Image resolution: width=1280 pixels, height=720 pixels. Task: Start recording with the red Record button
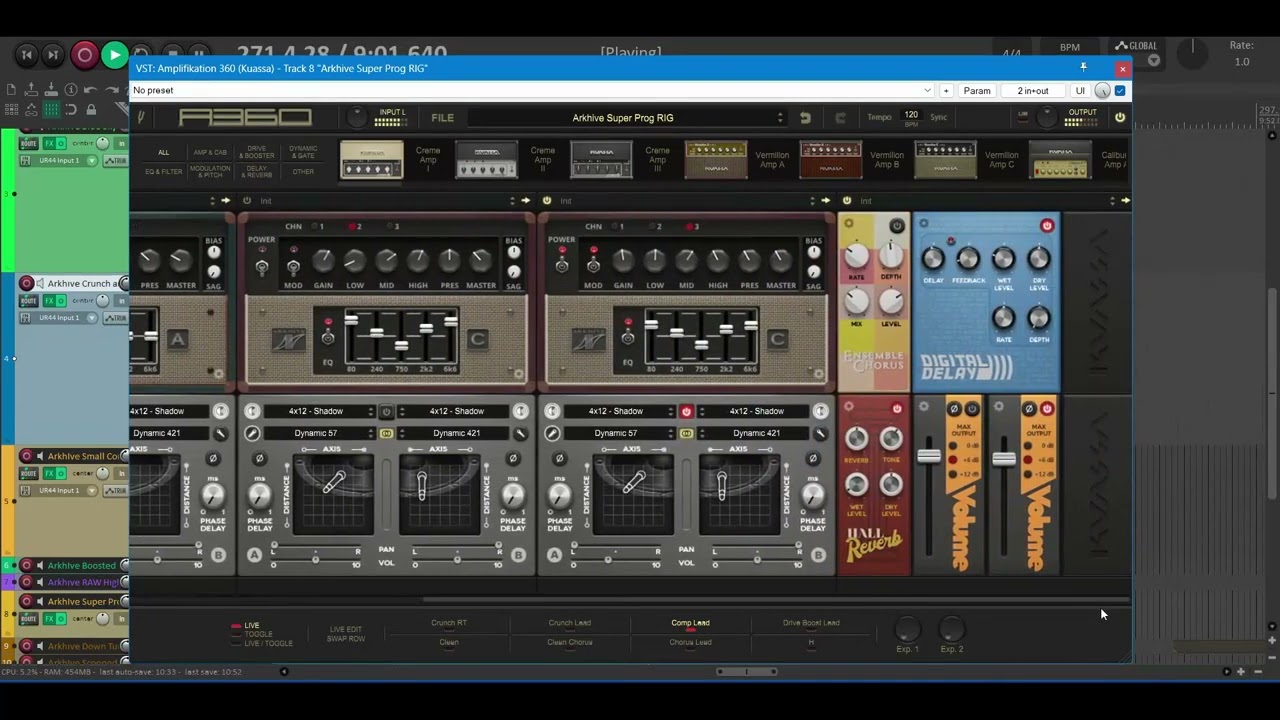pos(84,55)
